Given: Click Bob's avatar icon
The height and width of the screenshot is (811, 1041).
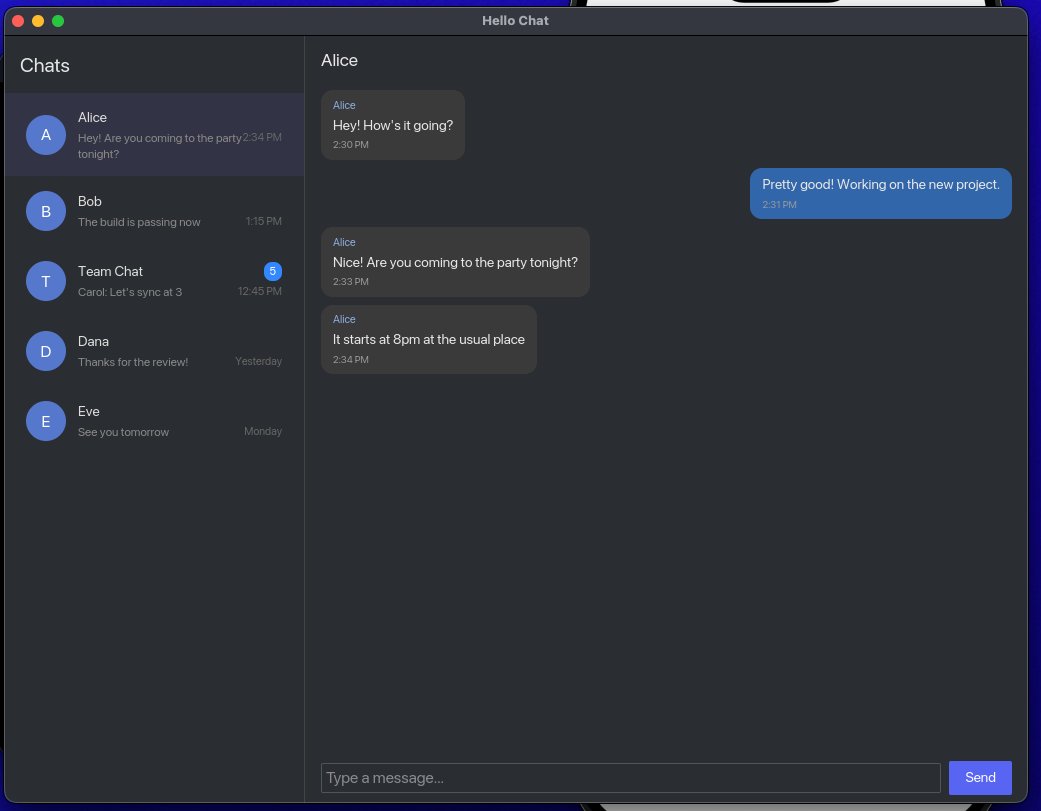Looking at the screenshot, I should point(45,211).
